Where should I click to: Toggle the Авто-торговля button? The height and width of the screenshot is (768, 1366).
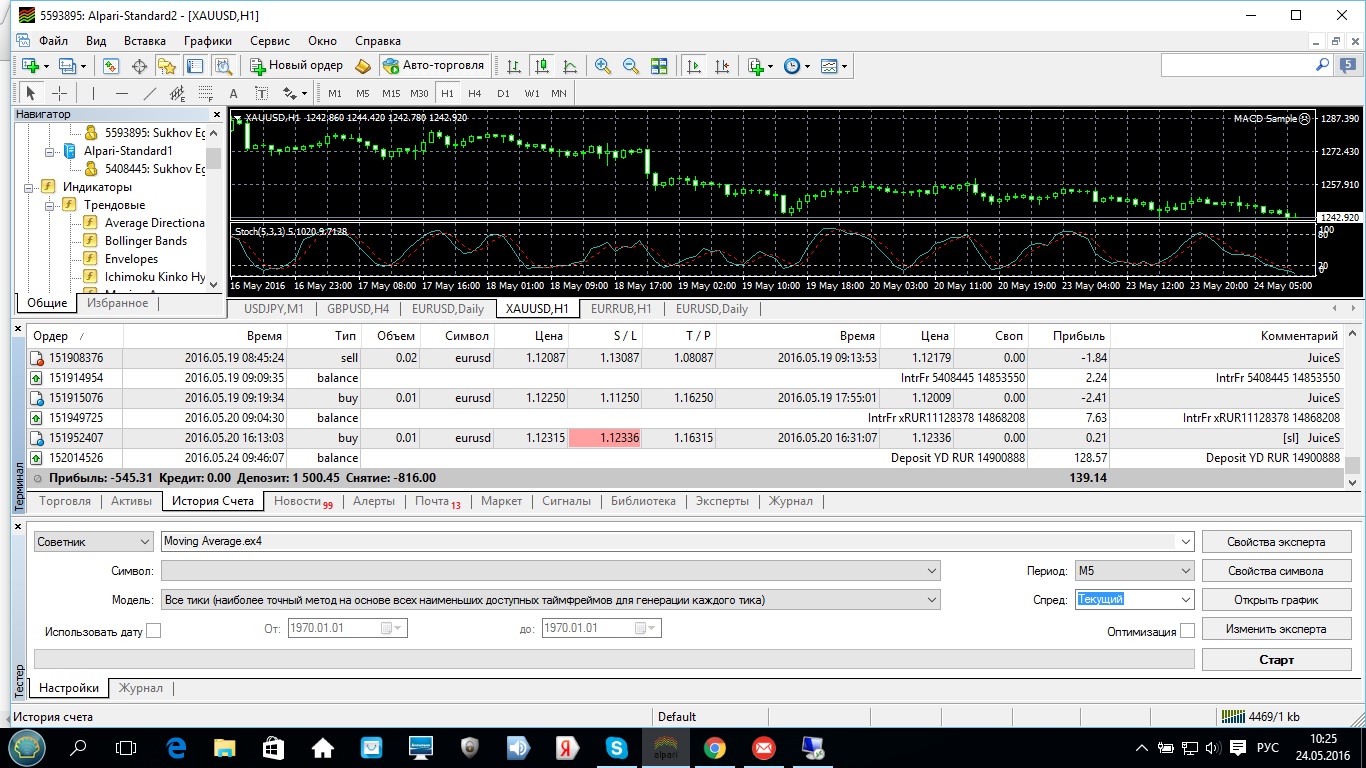(432, 66)
